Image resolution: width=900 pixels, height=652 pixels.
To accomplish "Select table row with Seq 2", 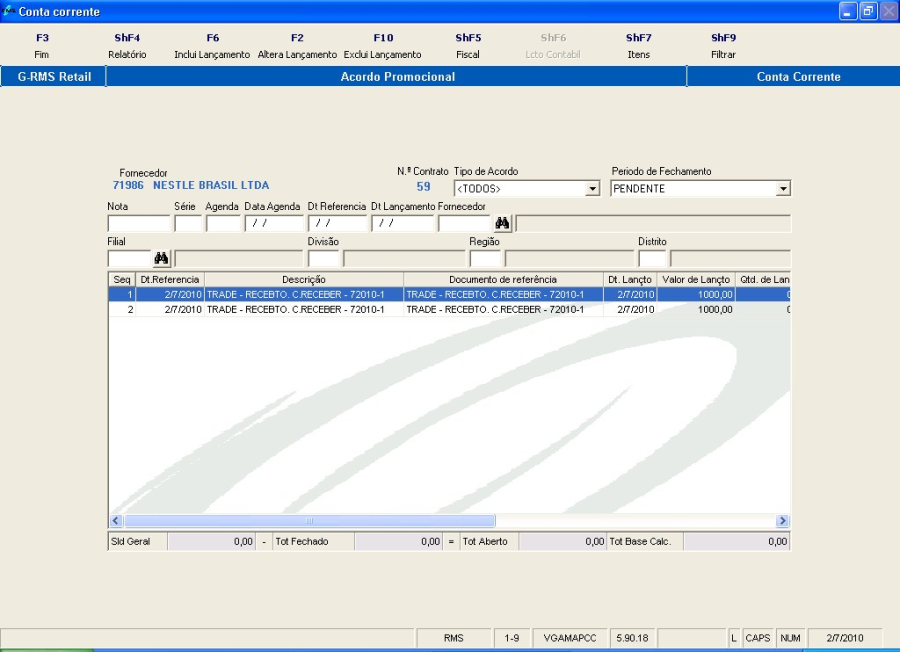I will (449, 309).
